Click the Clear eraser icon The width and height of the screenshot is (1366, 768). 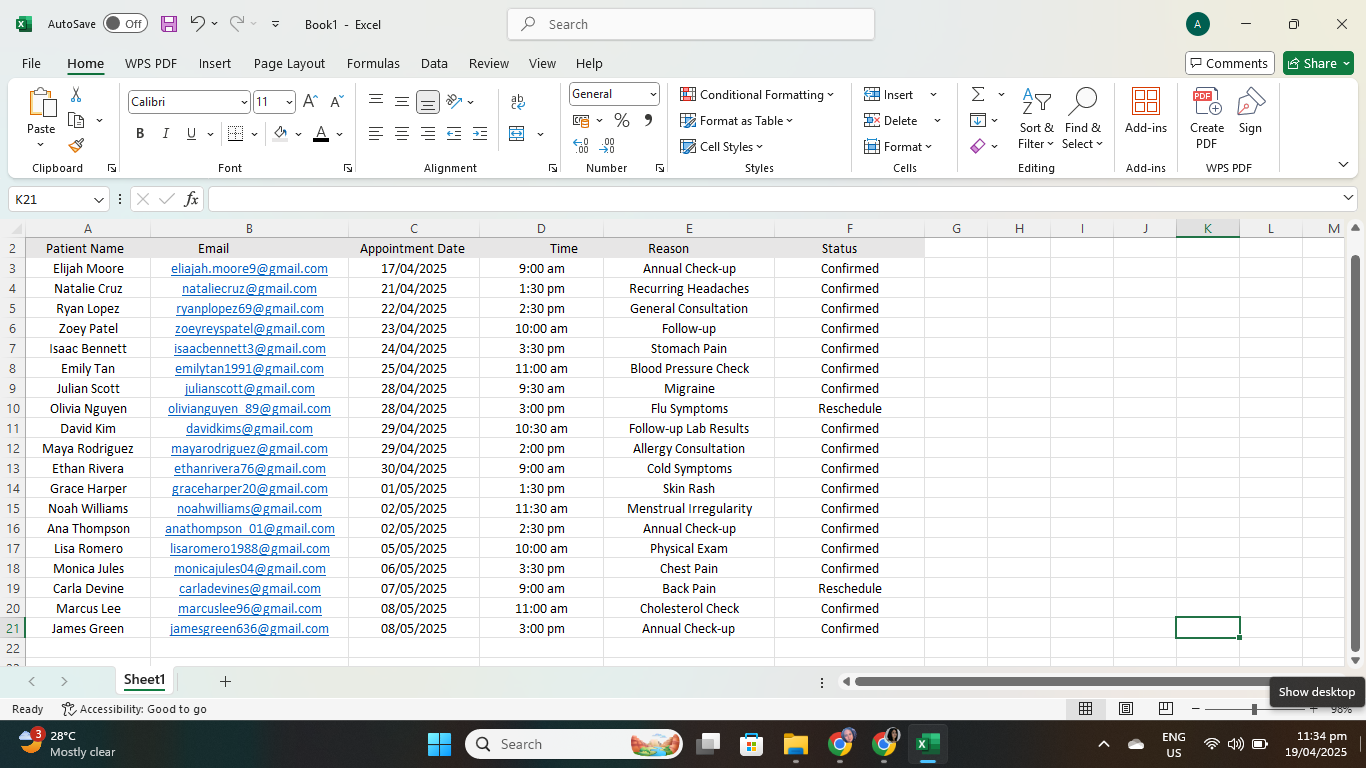click(978, 146)
